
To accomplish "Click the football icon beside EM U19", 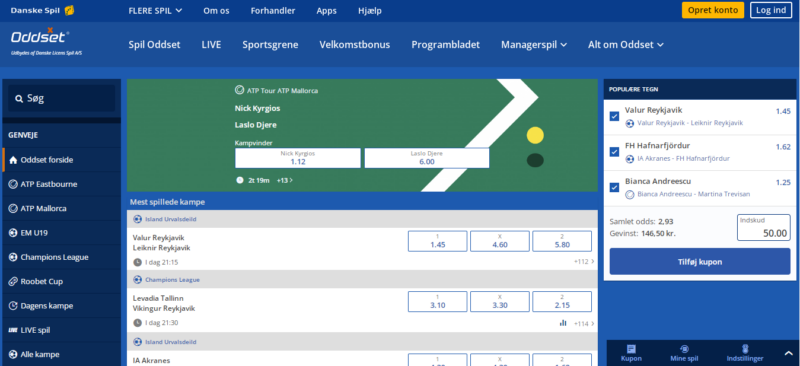I will pos(13,233).
